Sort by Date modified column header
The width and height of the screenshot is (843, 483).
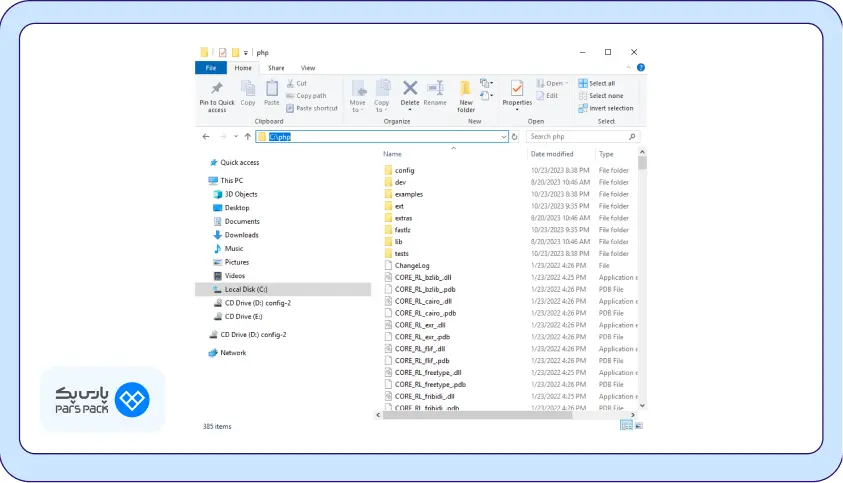coord(552,154)
